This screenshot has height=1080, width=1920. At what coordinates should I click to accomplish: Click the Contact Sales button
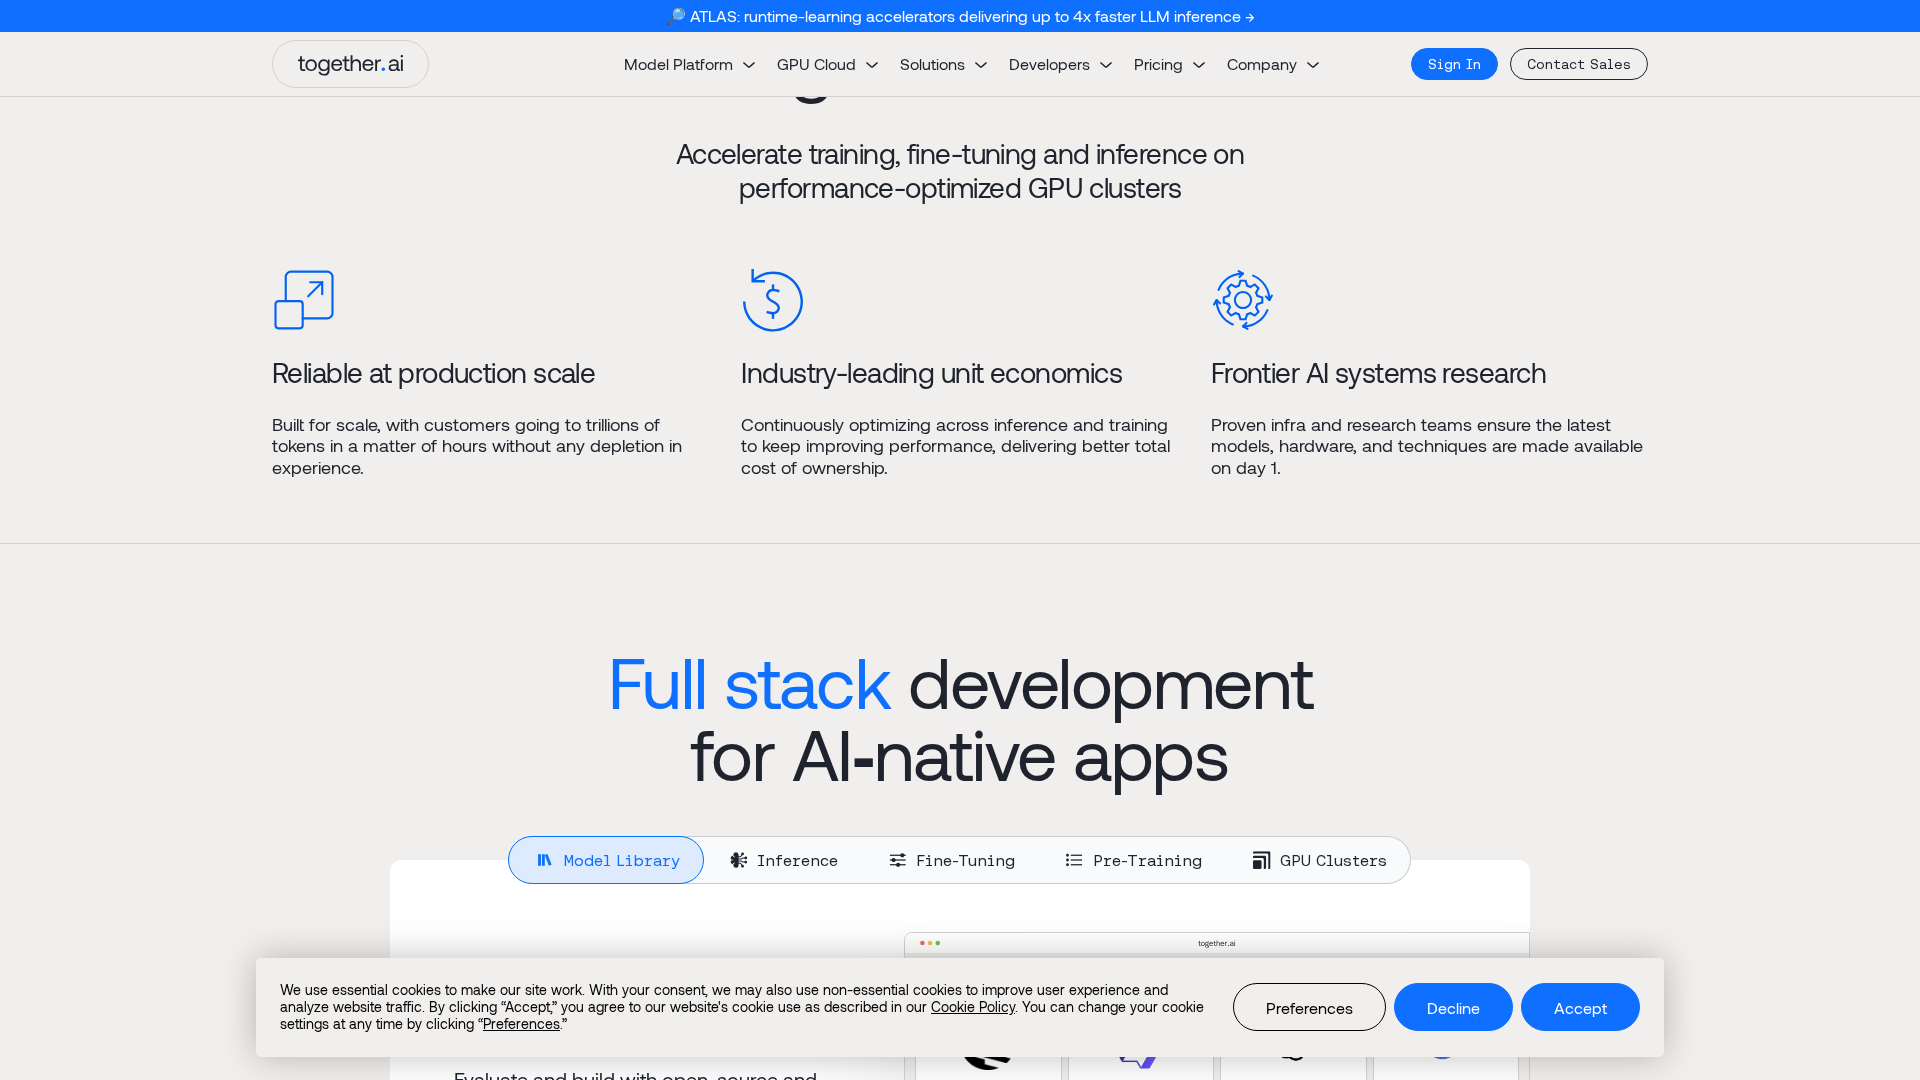coord(1578,63)
